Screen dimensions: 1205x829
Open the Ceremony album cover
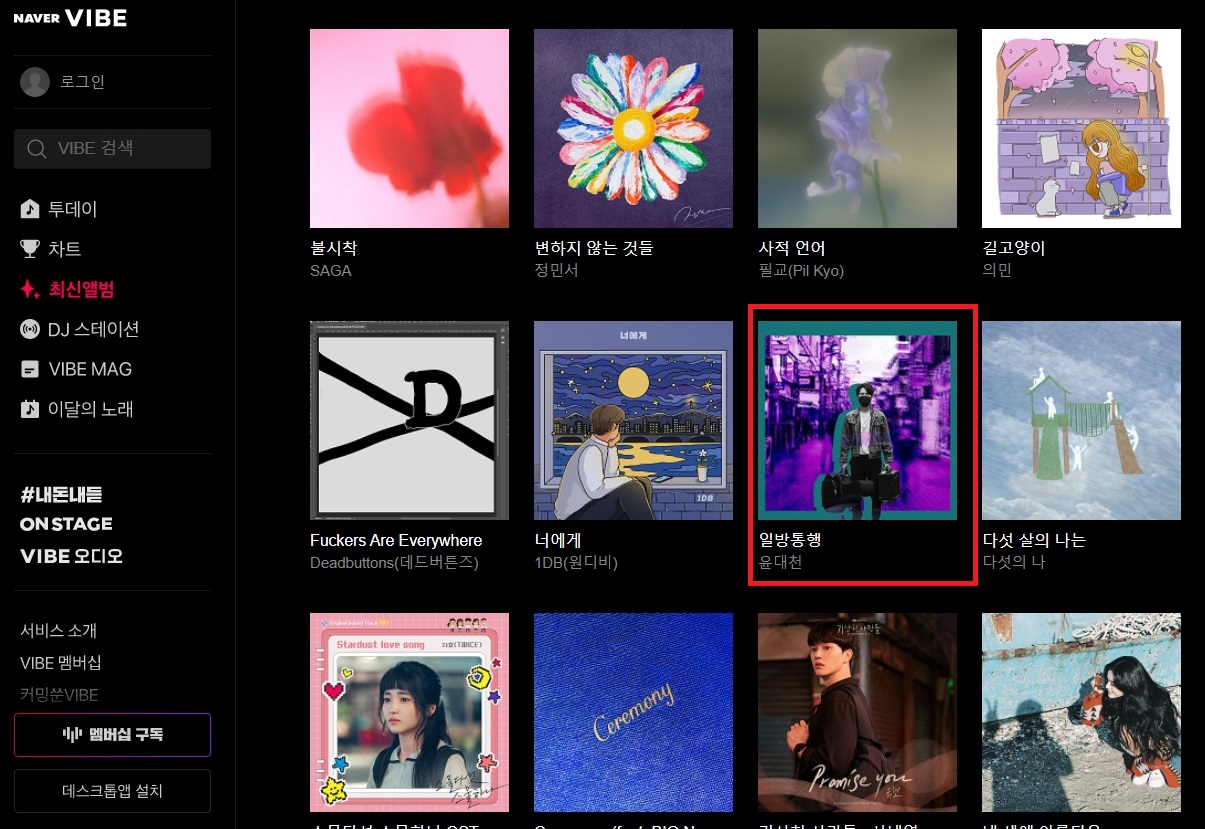tap(633, 712)
